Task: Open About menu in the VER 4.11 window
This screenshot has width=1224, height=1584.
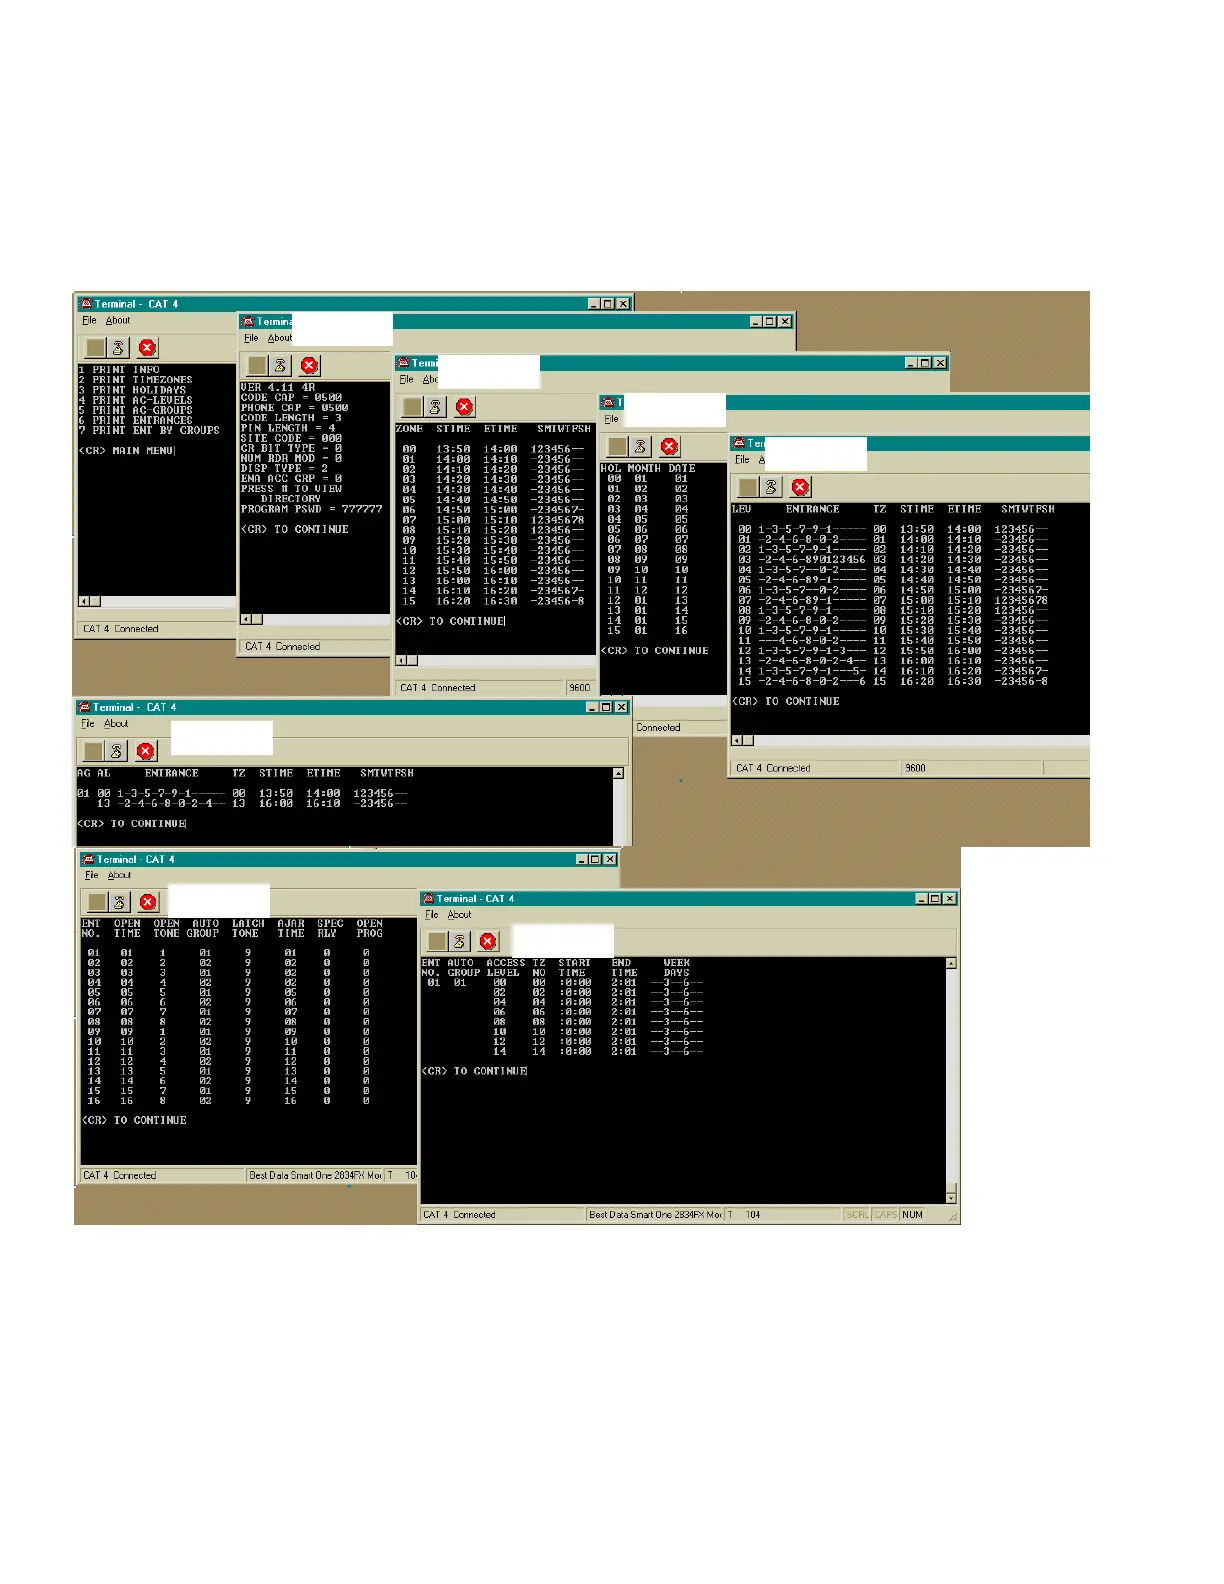Action: pyautogui.click(x=280, y=338)
